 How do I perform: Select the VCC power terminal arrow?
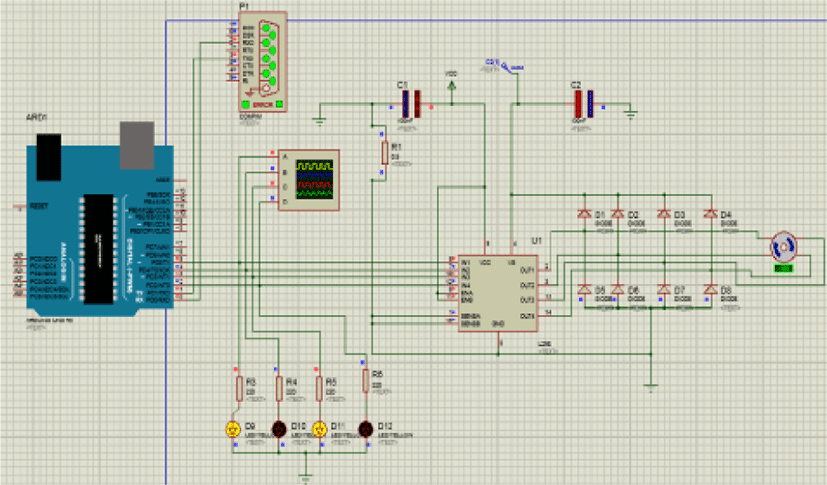coord(451,87)
